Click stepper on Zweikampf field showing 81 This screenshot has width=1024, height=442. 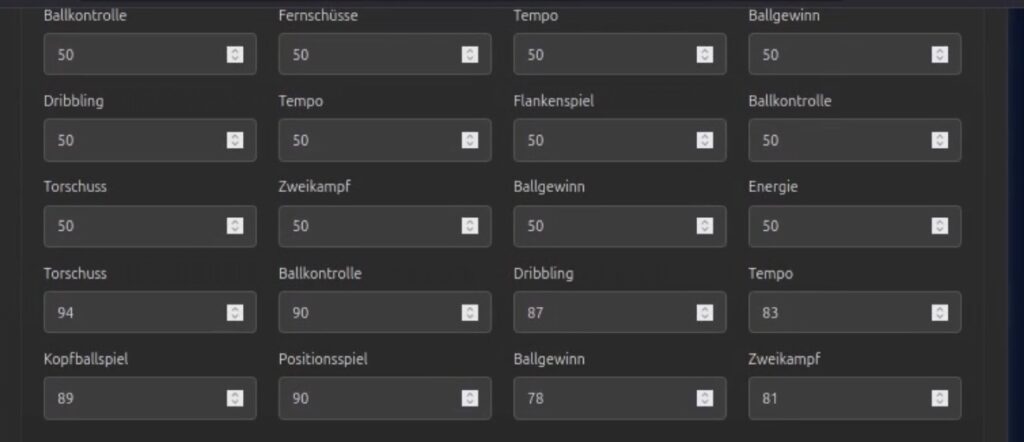pyautogui.click(x=939, y=399)
